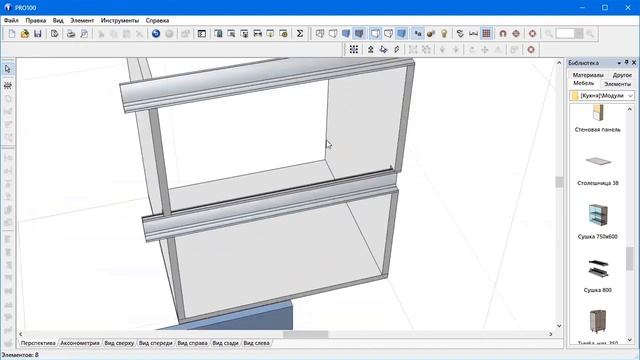Toggle the grid button
640x360 pixels.
coord(486,34)
